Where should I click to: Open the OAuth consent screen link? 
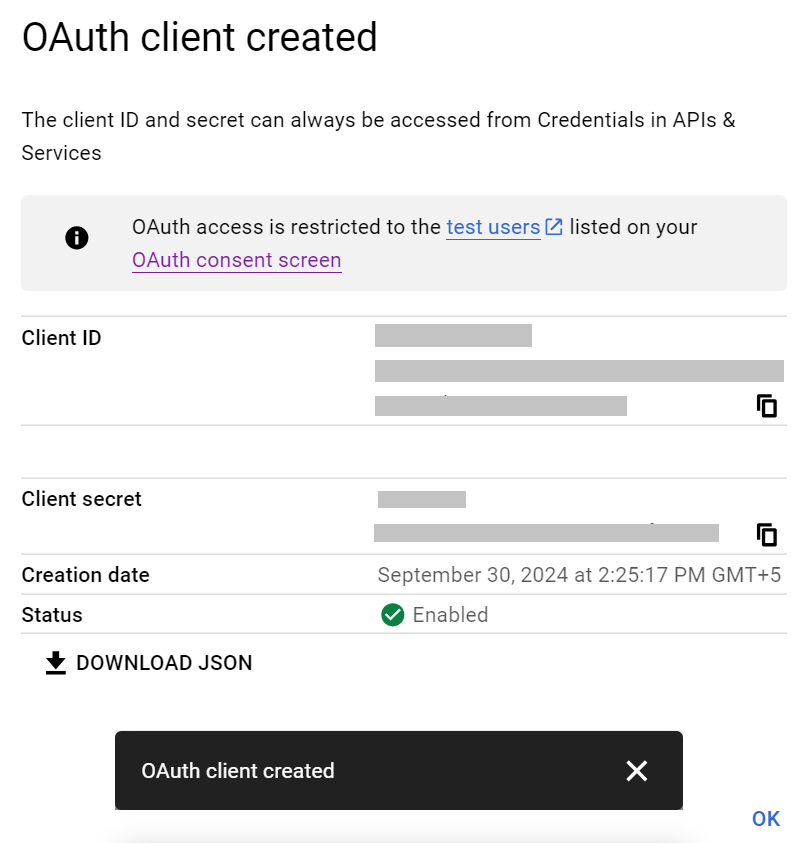coord(237,261)
